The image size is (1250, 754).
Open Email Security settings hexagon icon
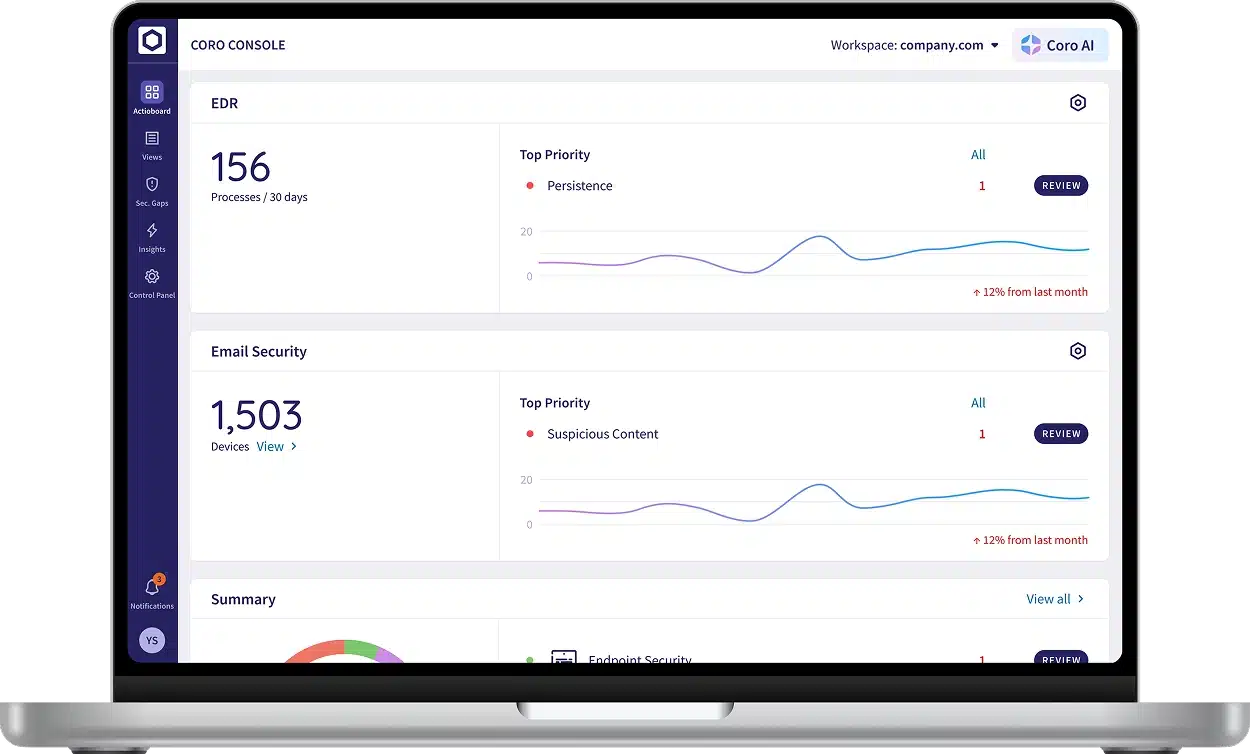(1077, 351)
